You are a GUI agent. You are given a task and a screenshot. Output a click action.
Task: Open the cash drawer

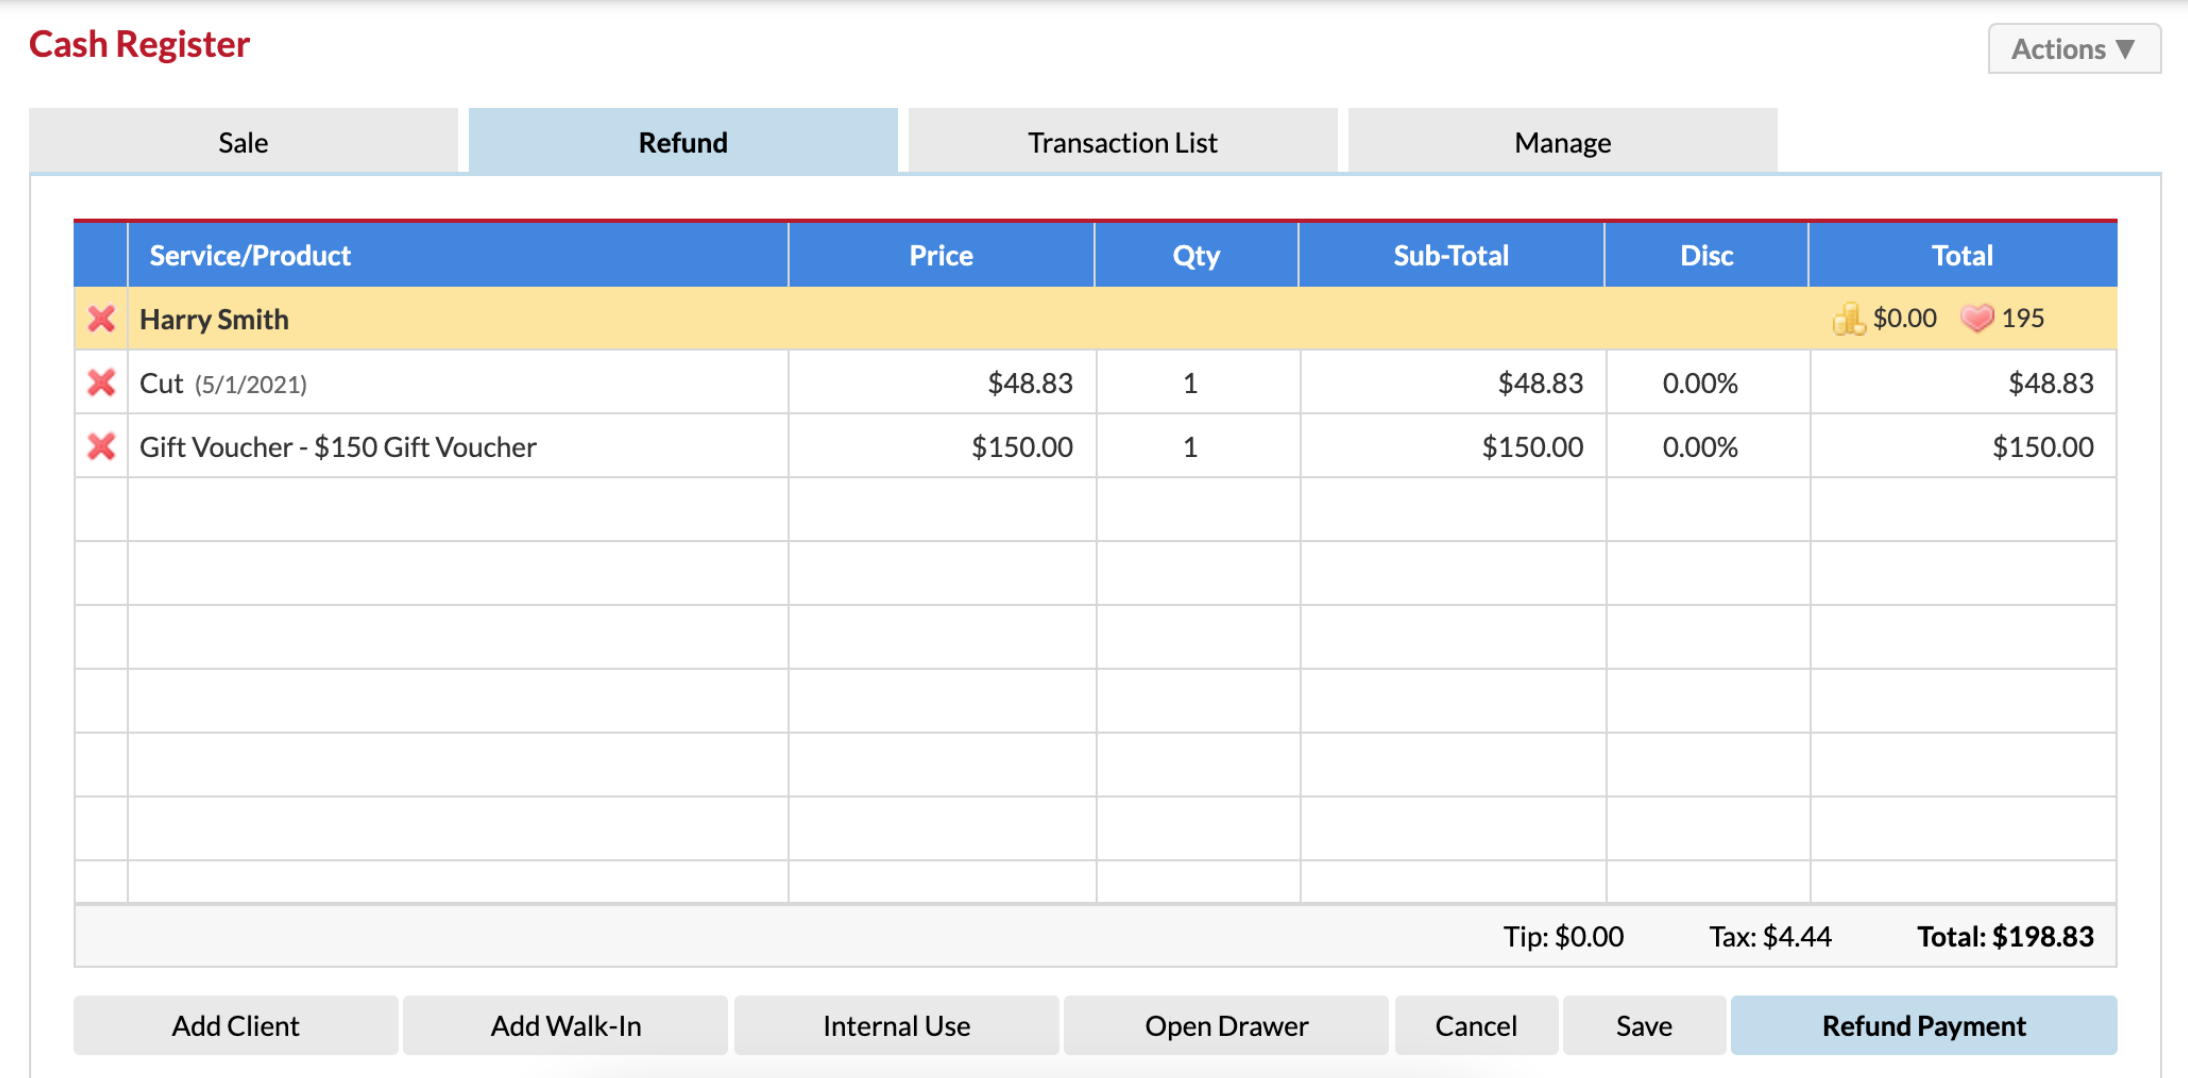click(1226, 1025)
